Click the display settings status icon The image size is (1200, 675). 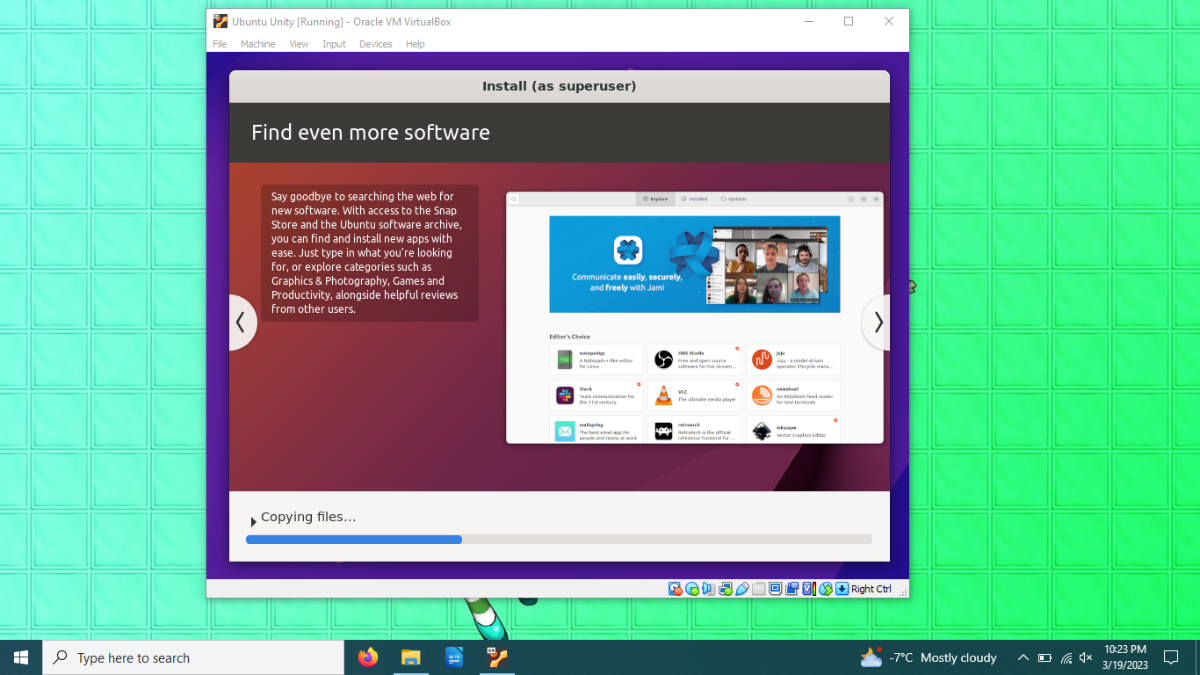tap(775, 589)
